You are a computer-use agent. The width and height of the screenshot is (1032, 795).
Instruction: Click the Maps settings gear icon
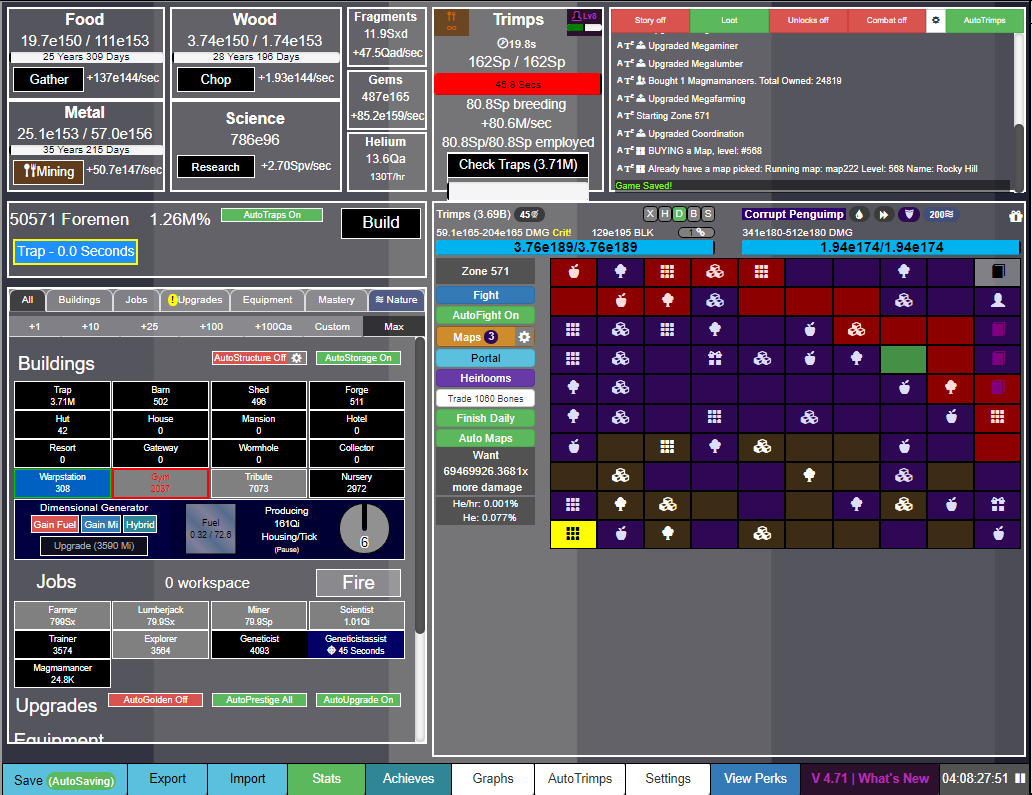(x=524, y=337)
